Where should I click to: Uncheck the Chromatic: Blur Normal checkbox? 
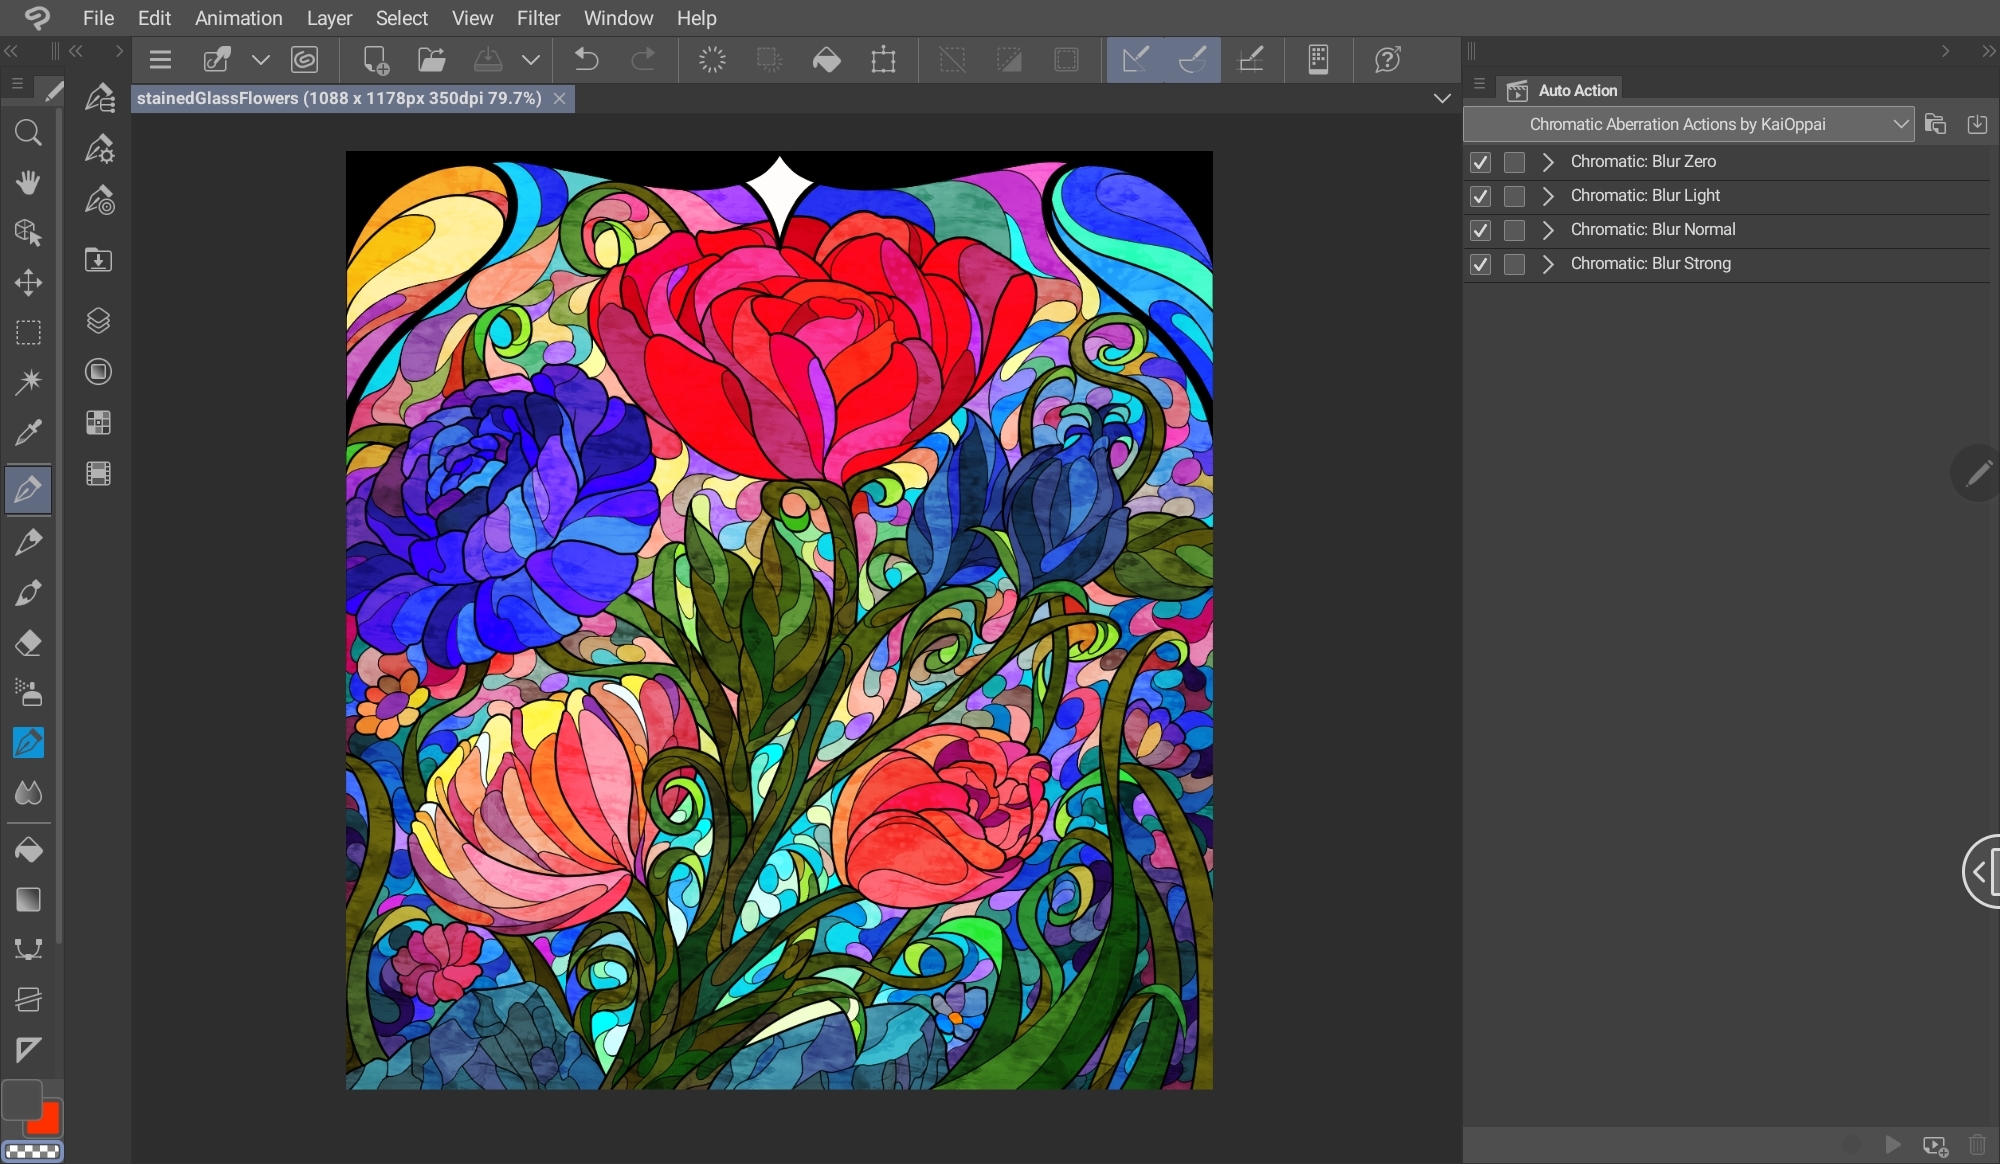(1480, 230)
